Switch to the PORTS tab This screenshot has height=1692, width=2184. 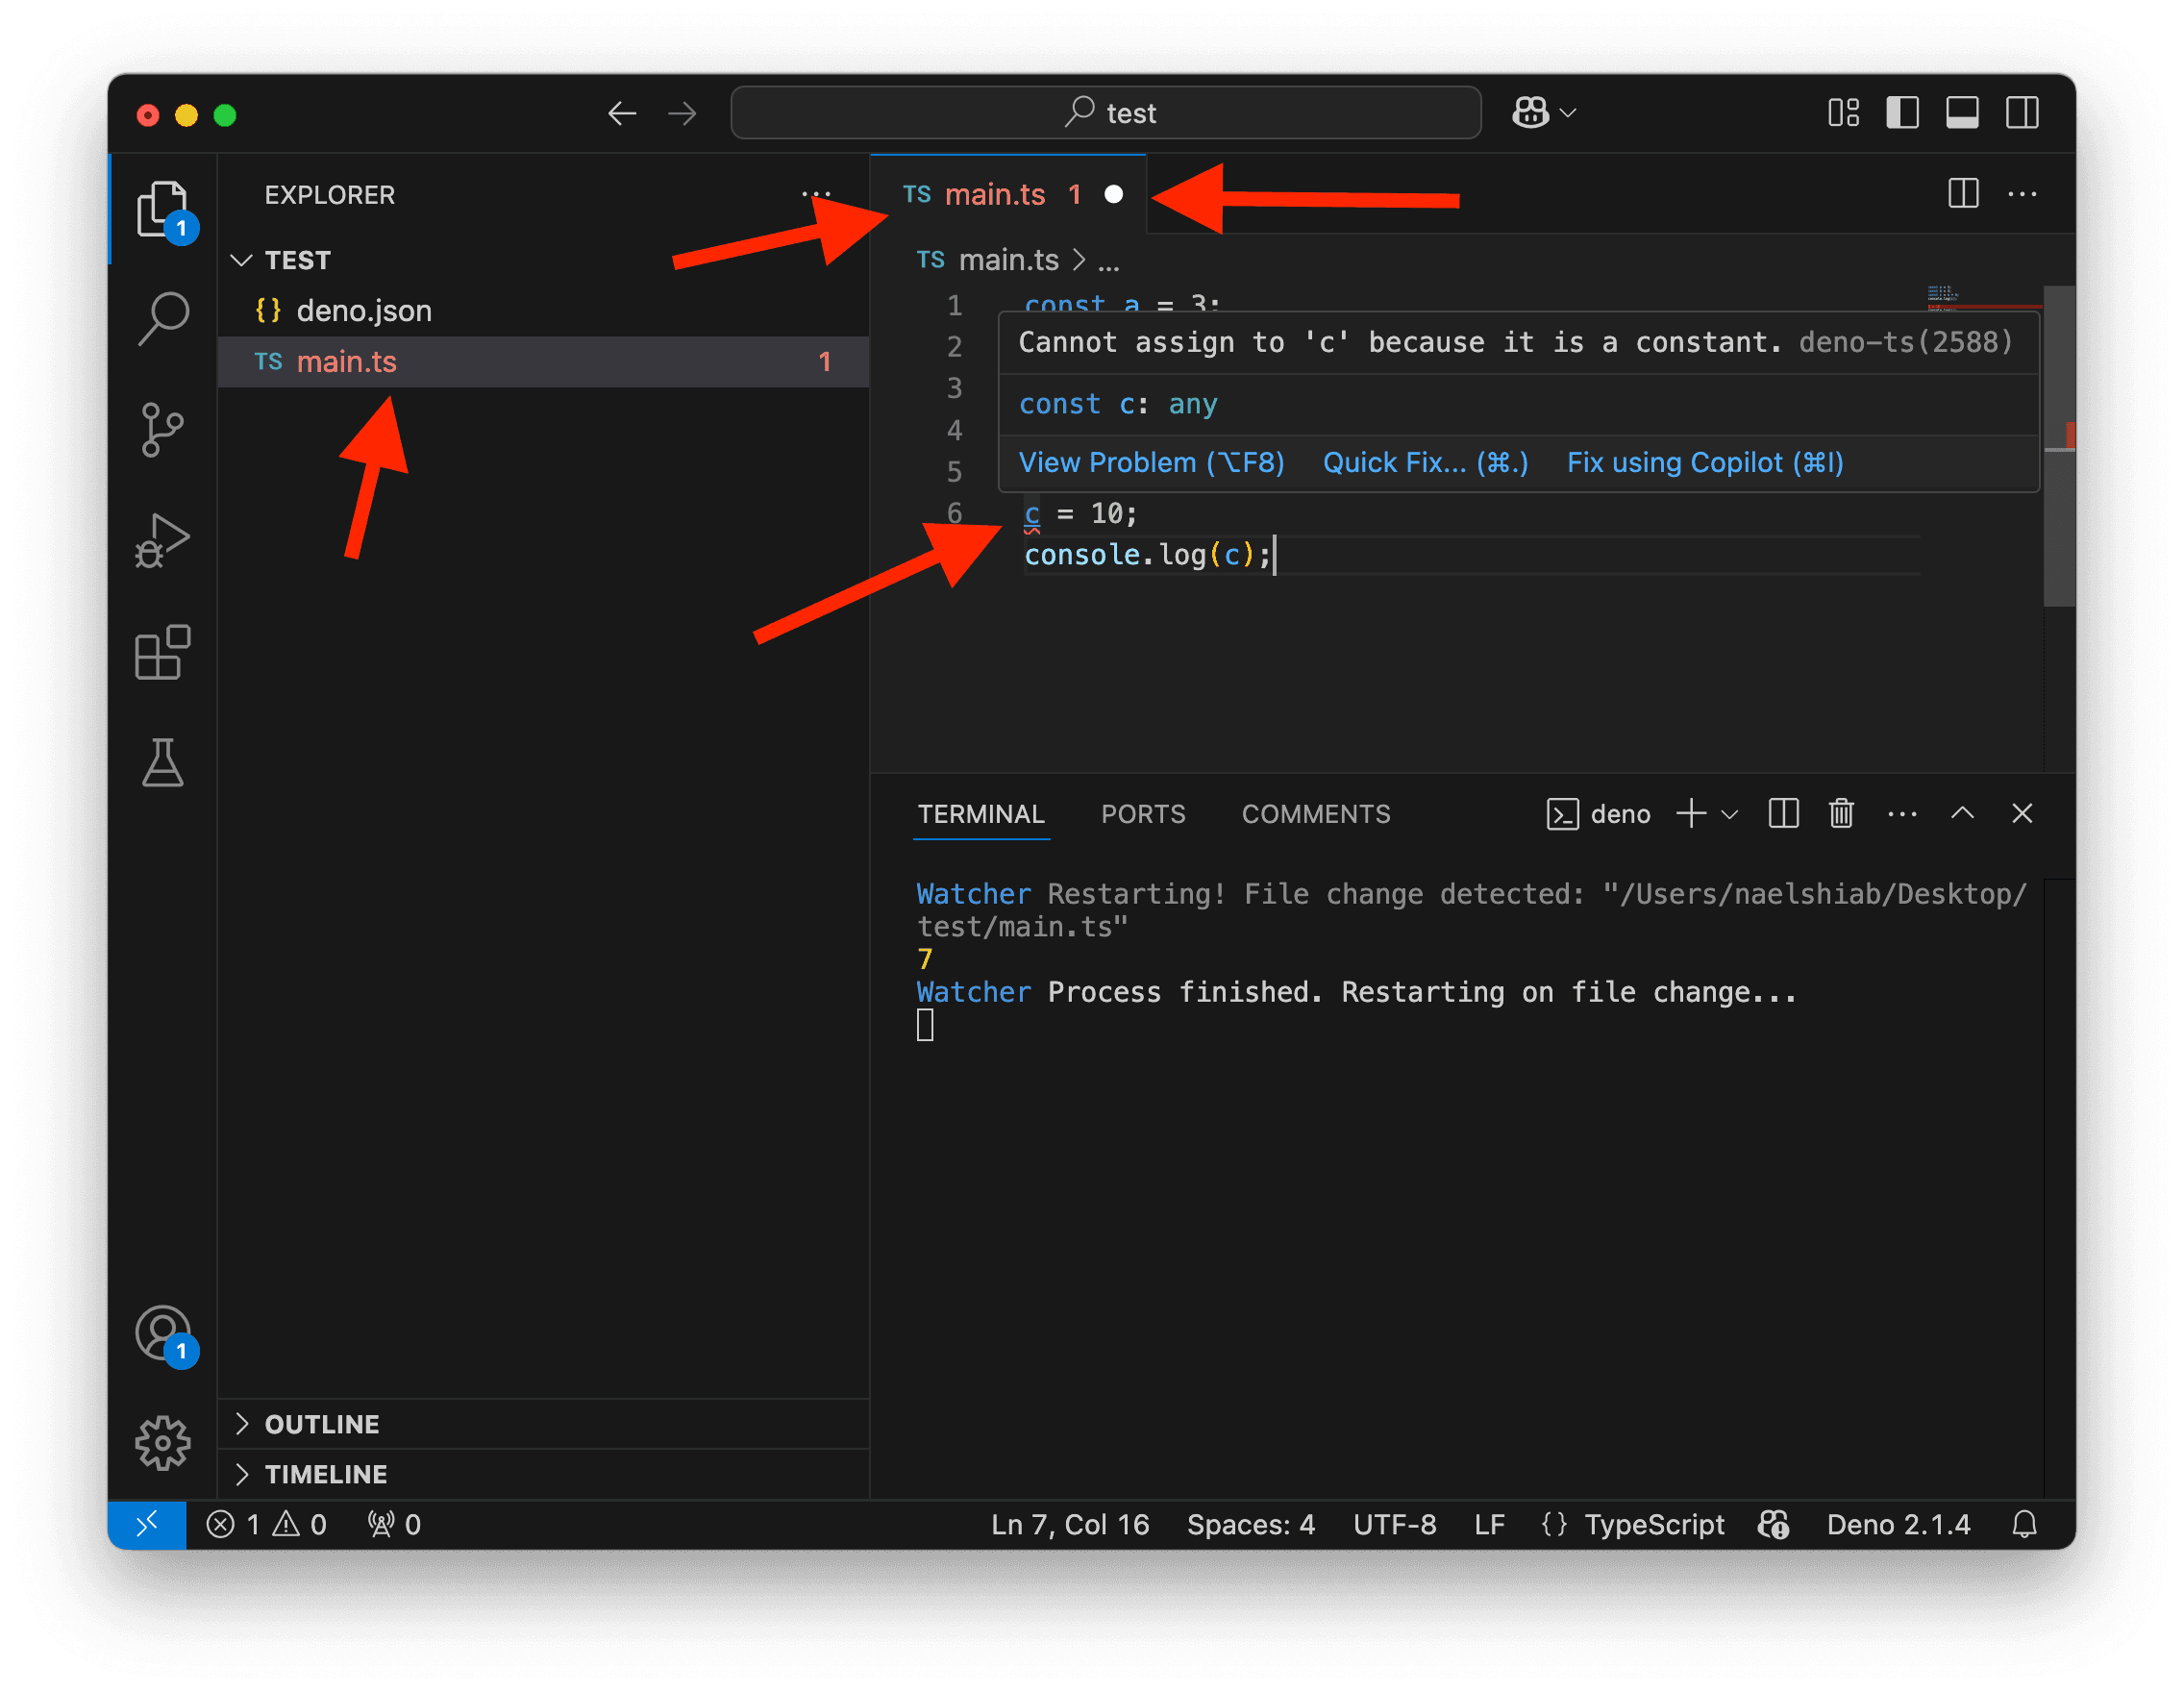[1143, 813]
